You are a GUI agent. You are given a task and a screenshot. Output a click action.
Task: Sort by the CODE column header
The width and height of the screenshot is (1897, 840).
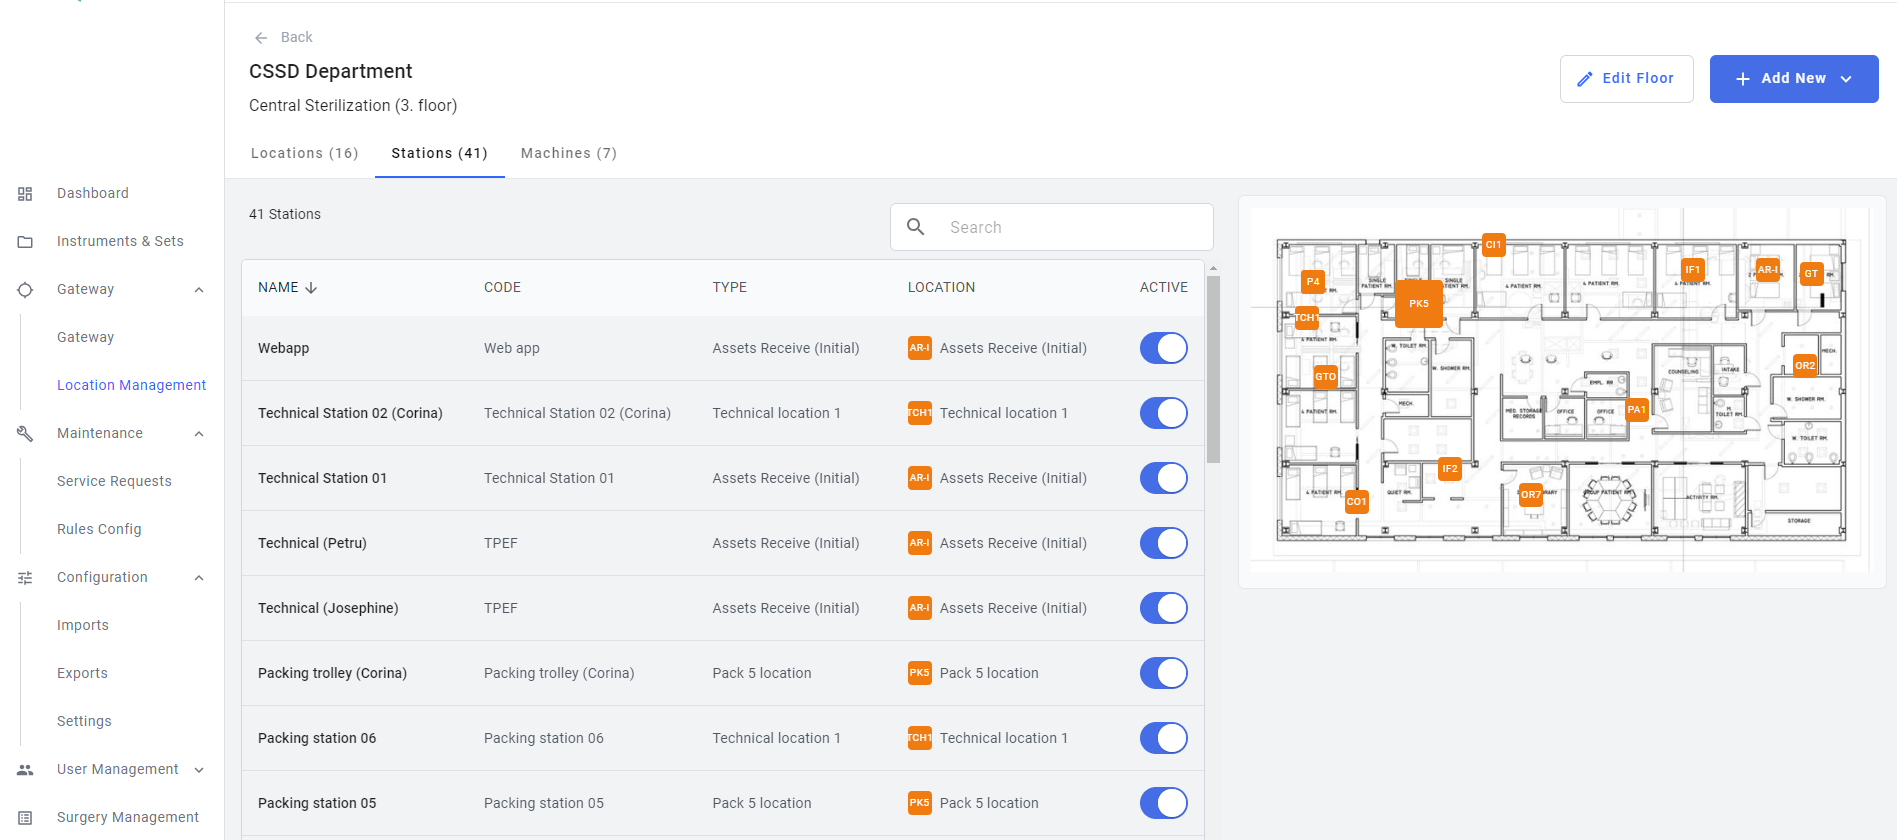click(x=502, y=287)
